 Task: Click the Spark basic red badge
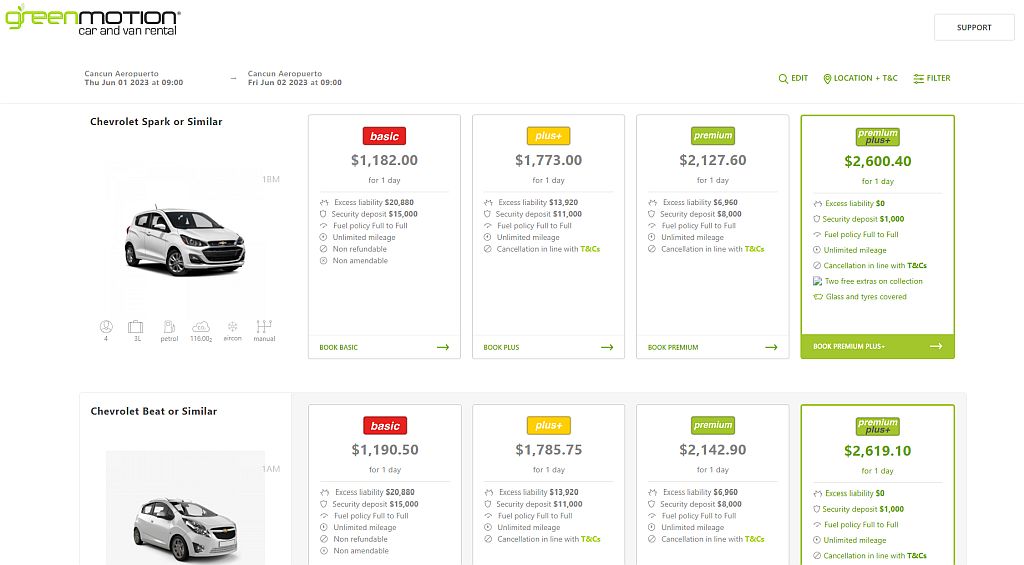[384, 136]
